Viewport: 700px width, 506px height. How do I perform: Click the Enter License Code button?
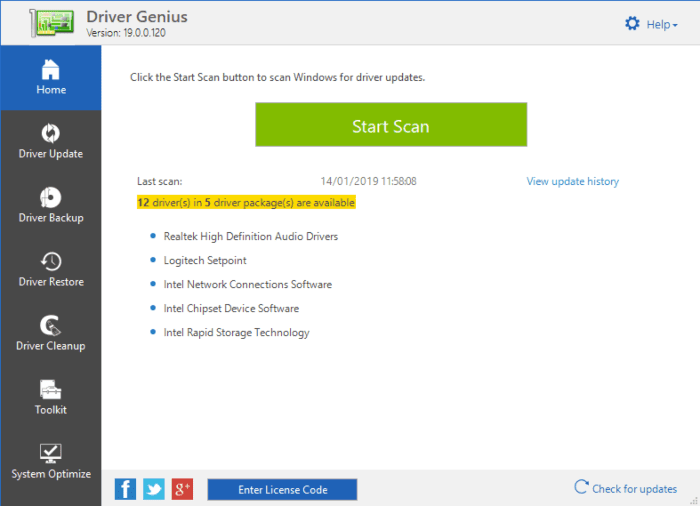[282, 489]
